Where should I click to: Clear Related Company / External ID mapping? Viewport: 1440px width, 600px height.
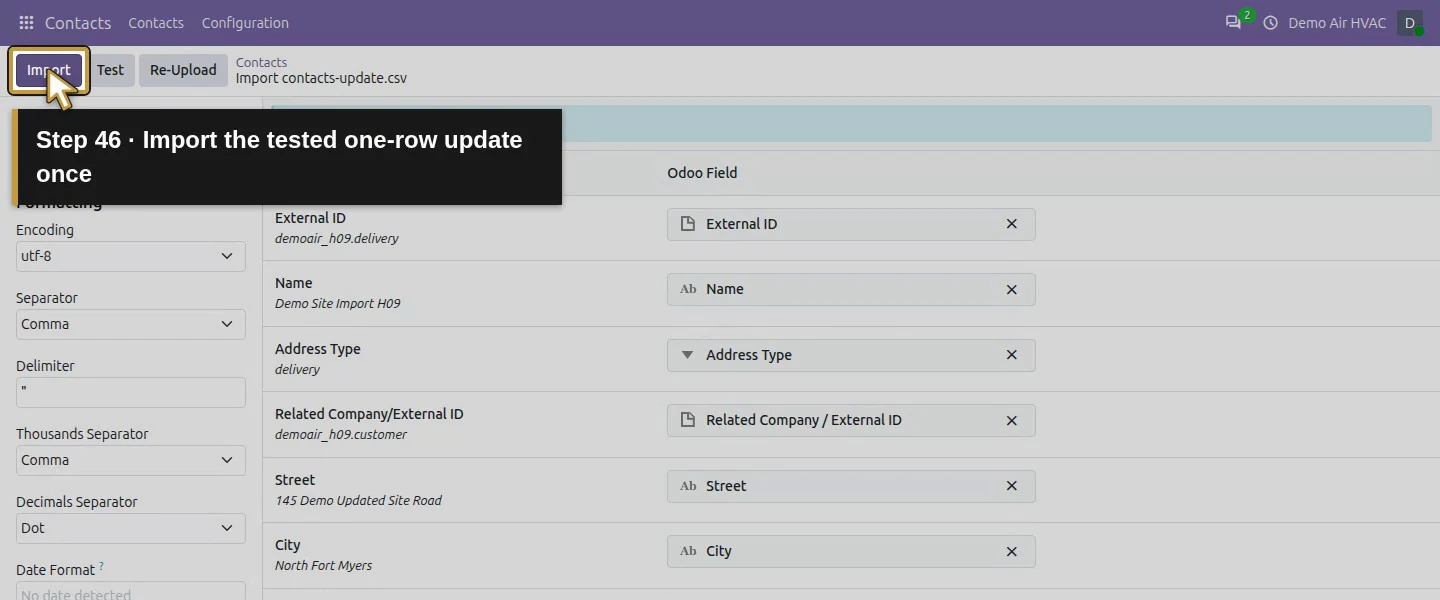[x=1011, y=420]
